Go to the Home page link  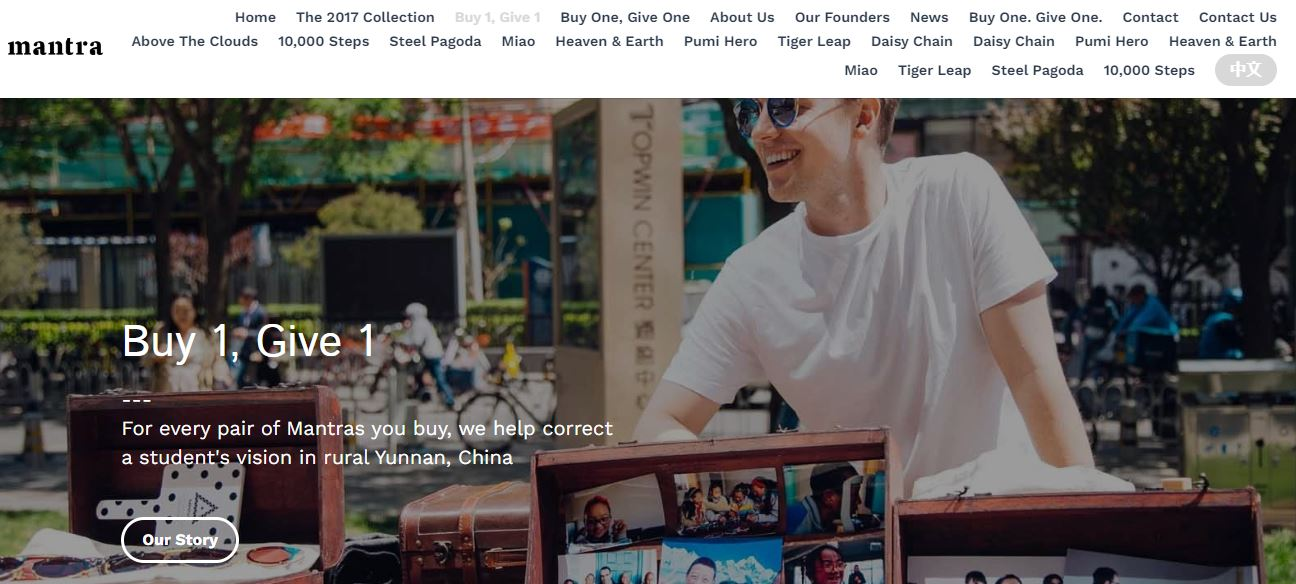click(255, 17)
